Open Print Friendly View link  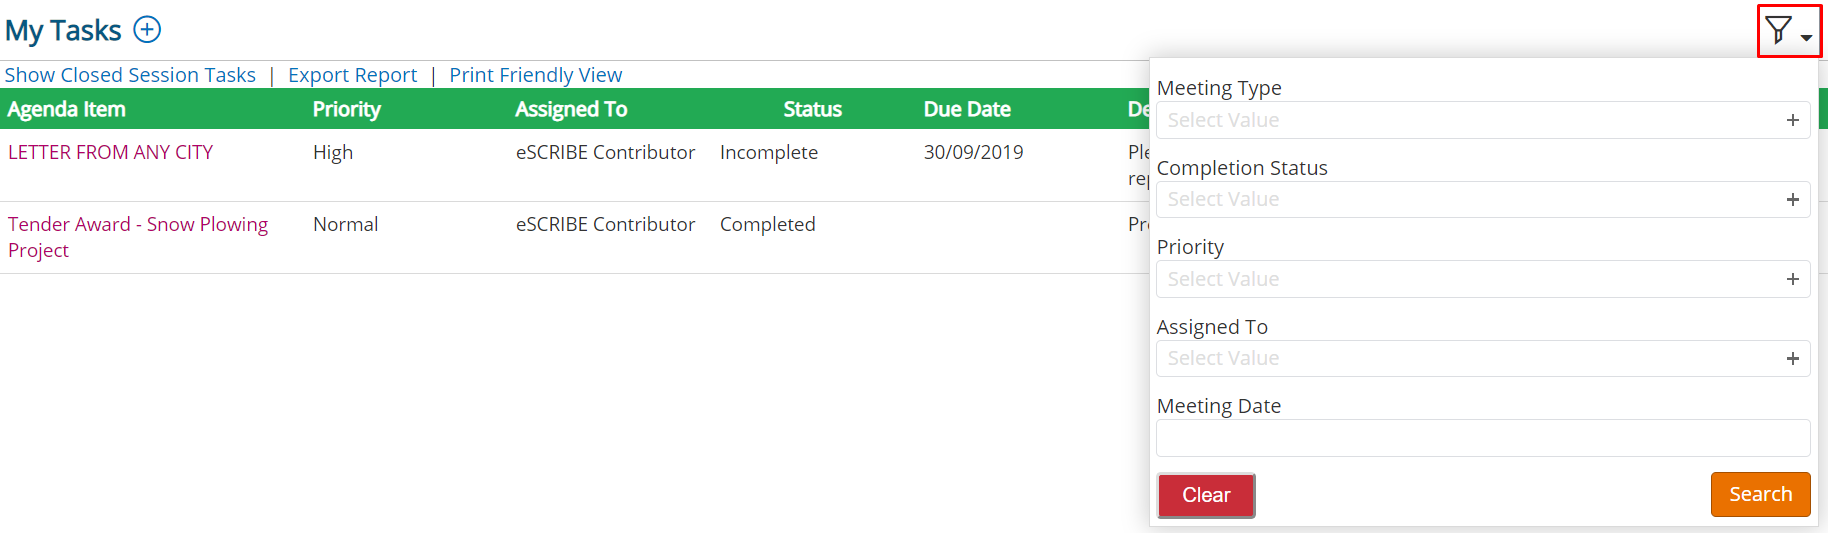click(535, 75)
